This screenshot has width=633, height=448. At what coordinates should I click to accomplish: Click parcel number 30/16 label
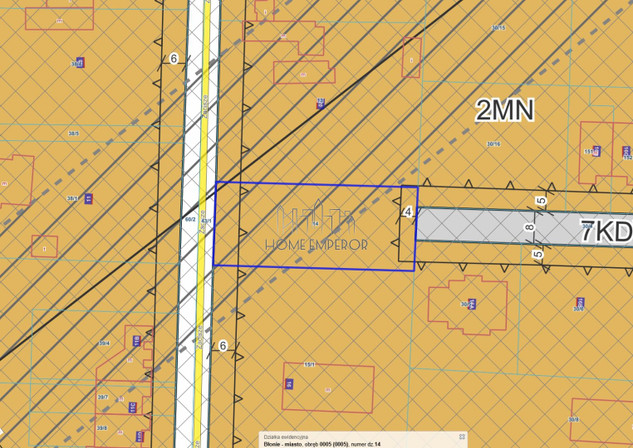pos(493,144)
